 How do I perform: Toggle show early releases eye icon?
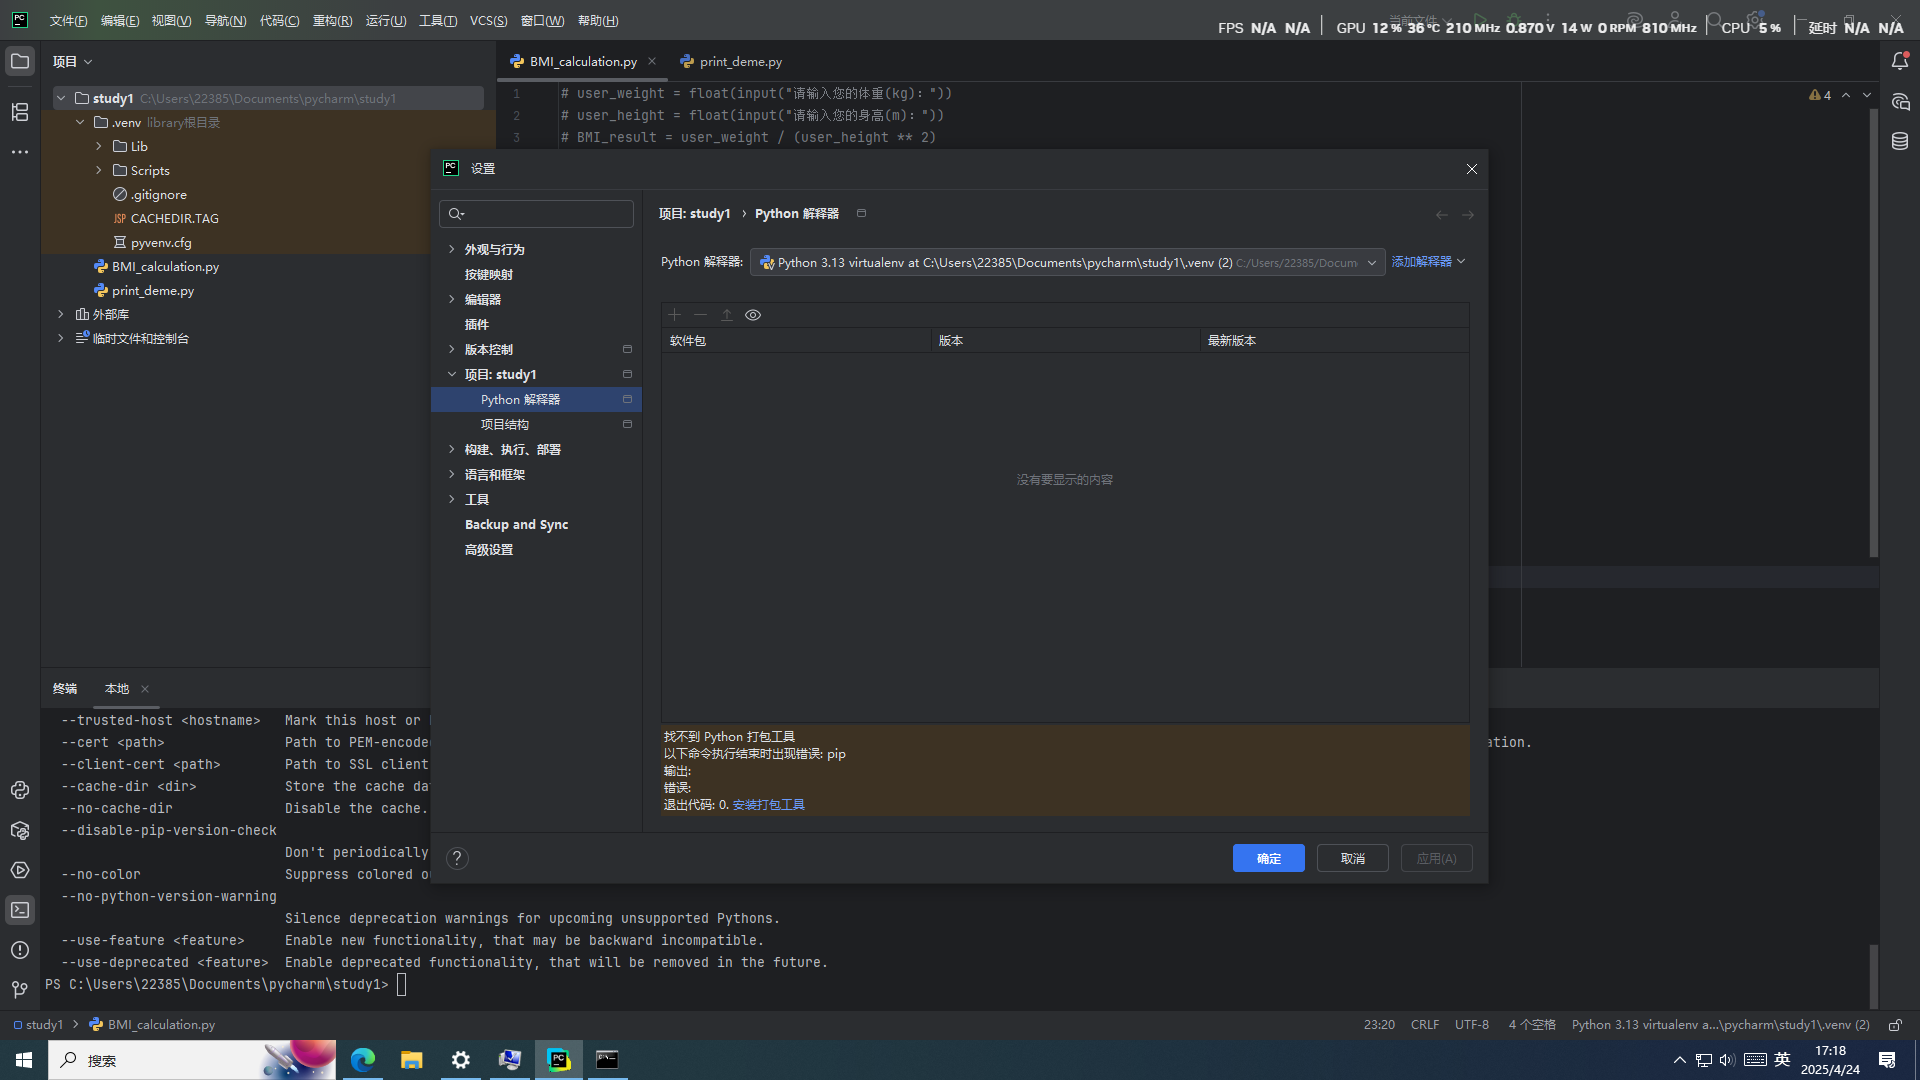[753, 315]
